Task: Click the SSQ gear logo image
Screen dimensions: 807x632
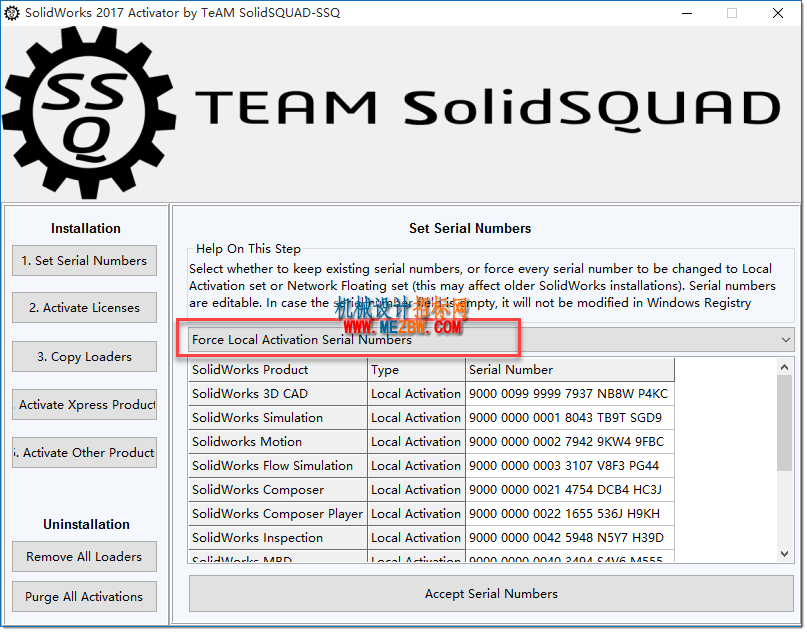Action: (x=89, y=113)
